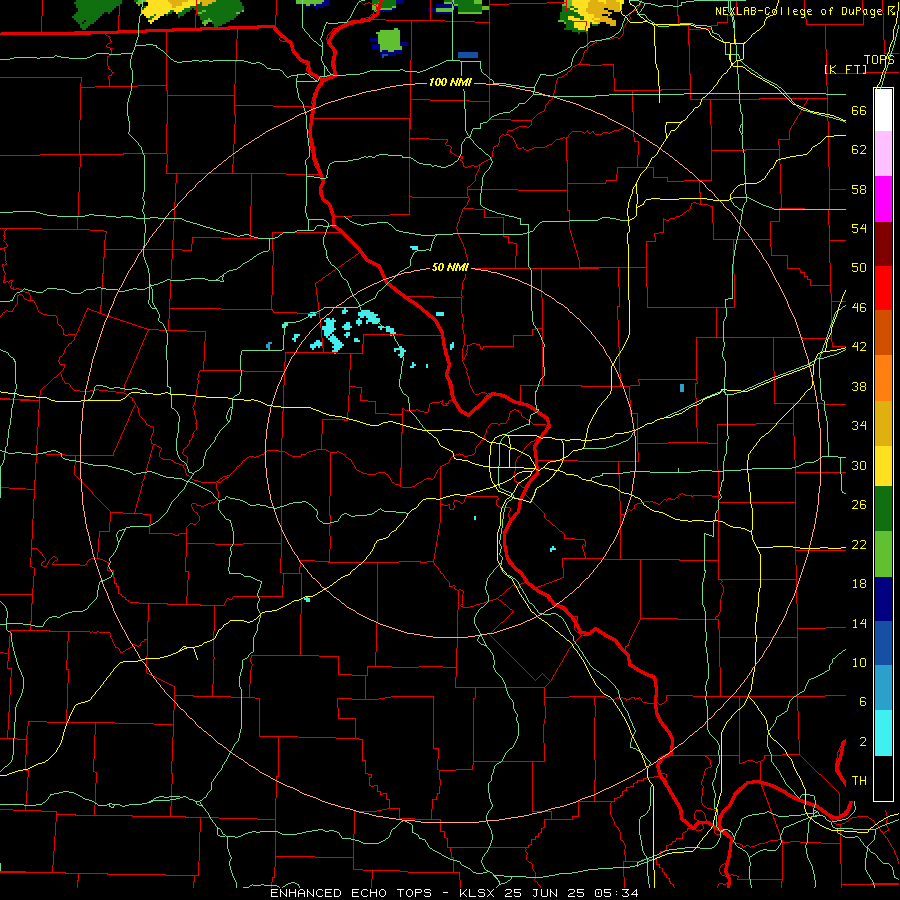900x900 pixels.
Task: Click the legend value "42"
Action: 859,347
